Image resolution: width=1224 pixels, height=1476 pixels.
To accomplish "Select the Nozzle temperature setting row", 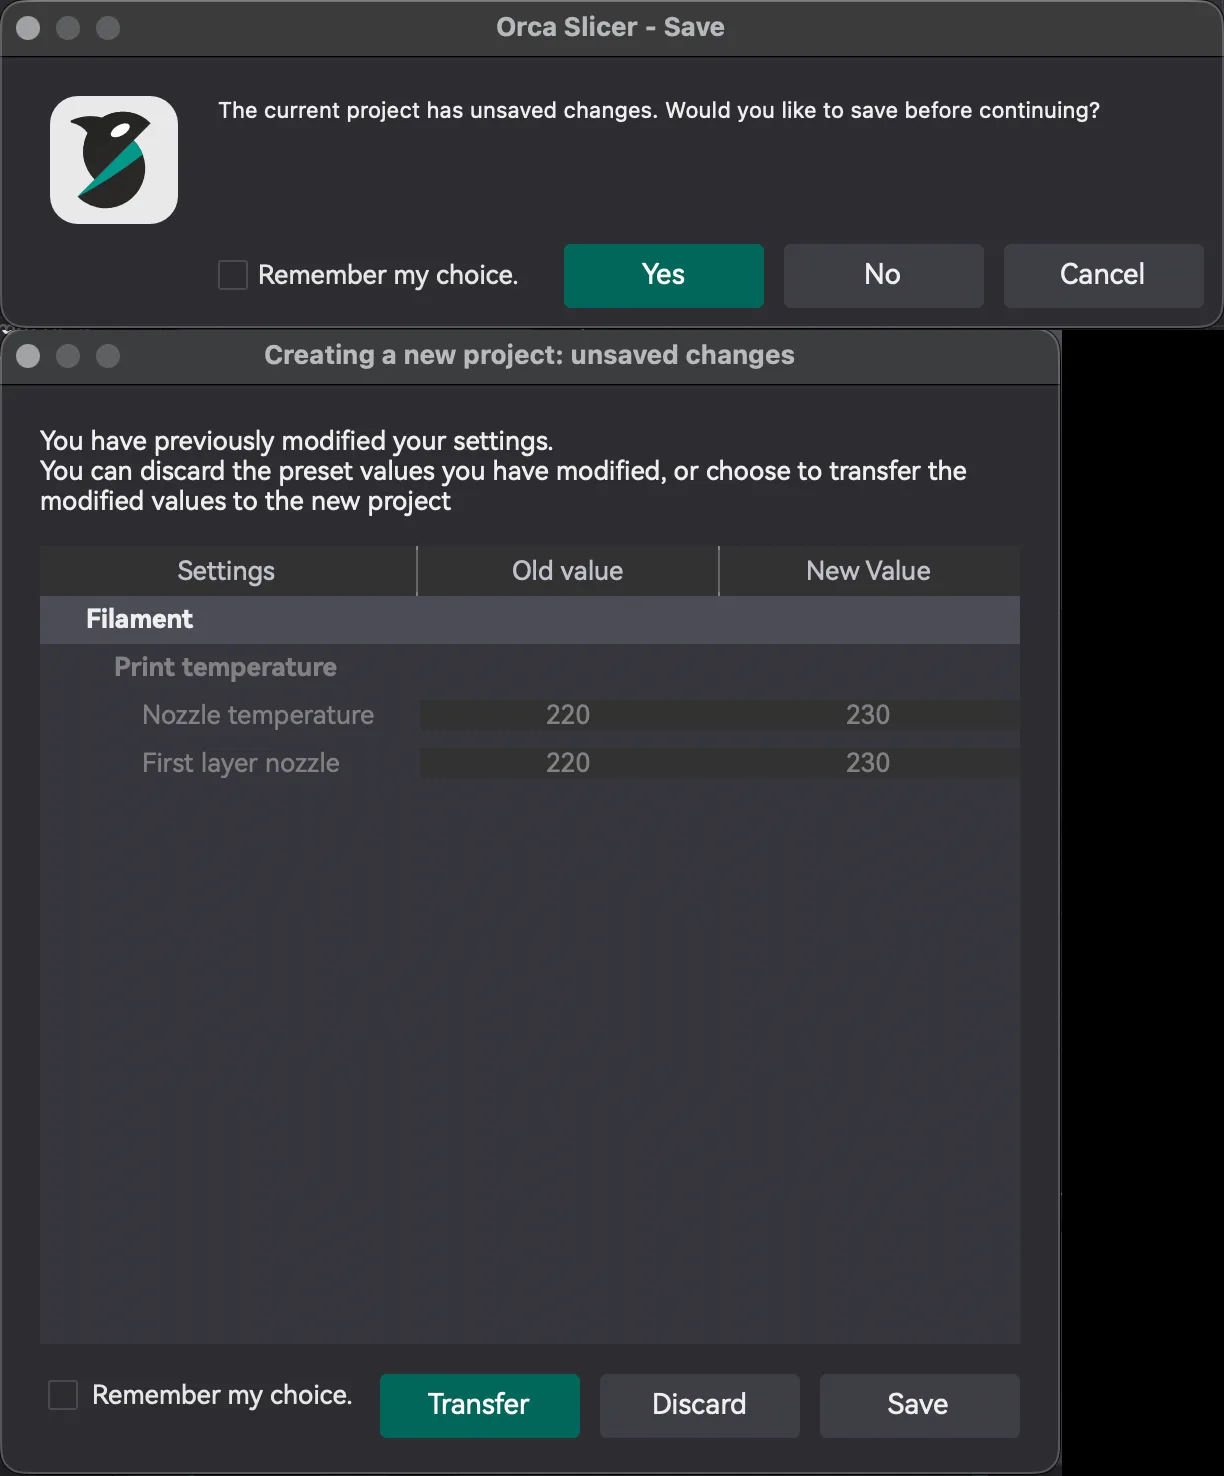I will pos(530,715).
